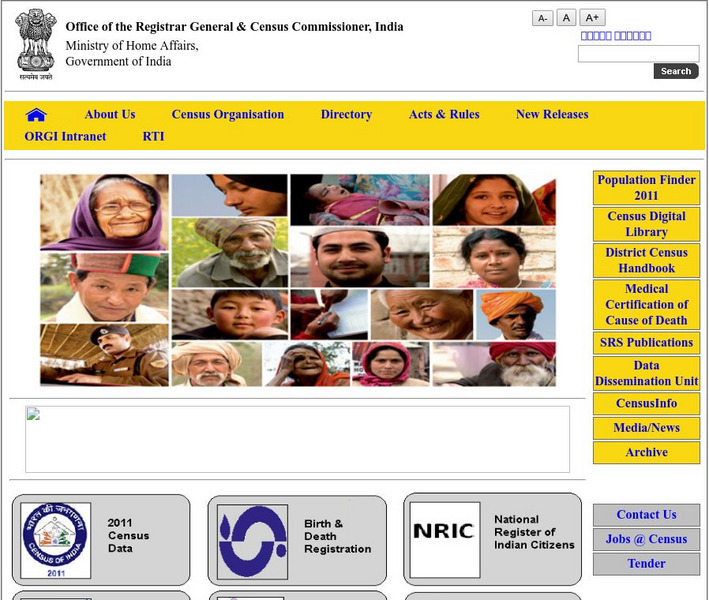
Task: Decrease font size with A- button
Action: click(543, 19)
